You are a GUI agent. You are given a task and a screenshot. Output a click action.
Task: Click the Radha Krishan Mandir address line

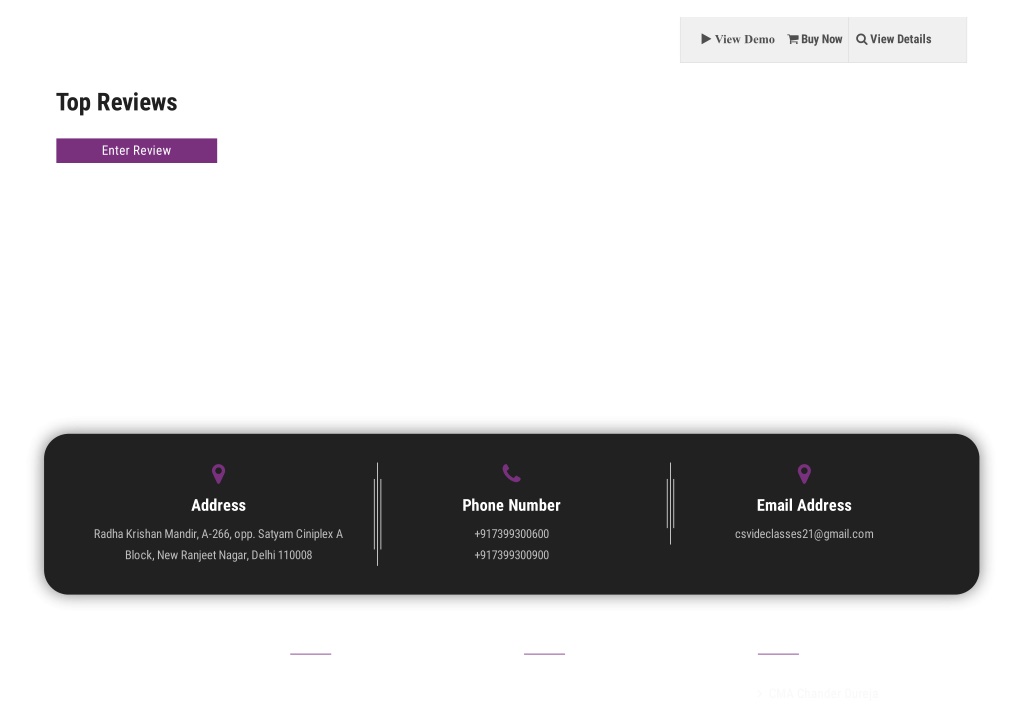218,534
